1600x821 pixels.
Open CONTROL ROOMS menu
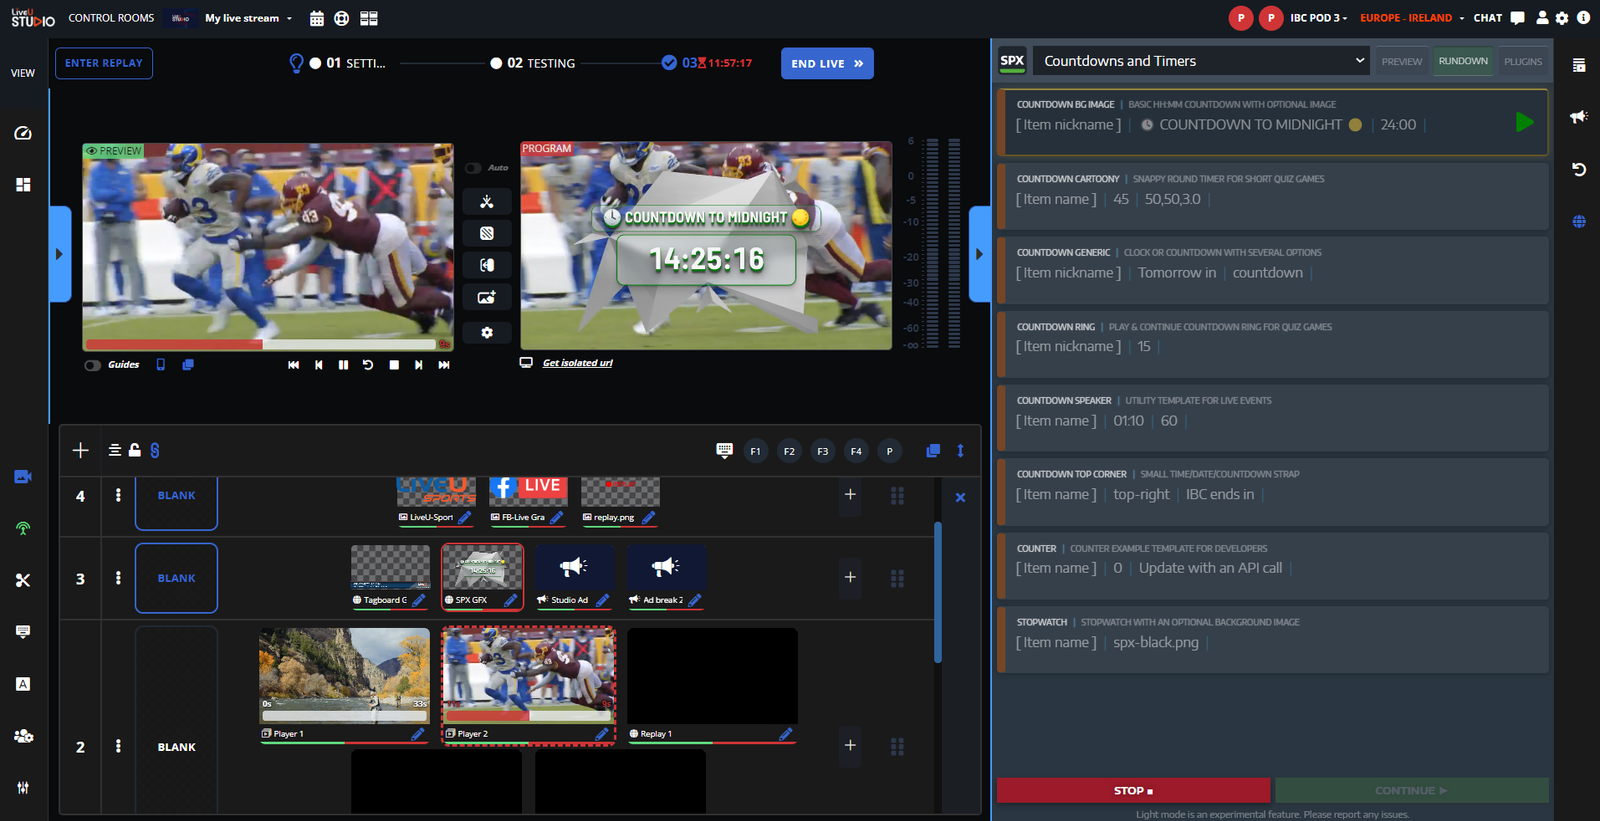(x=111, y=18)
